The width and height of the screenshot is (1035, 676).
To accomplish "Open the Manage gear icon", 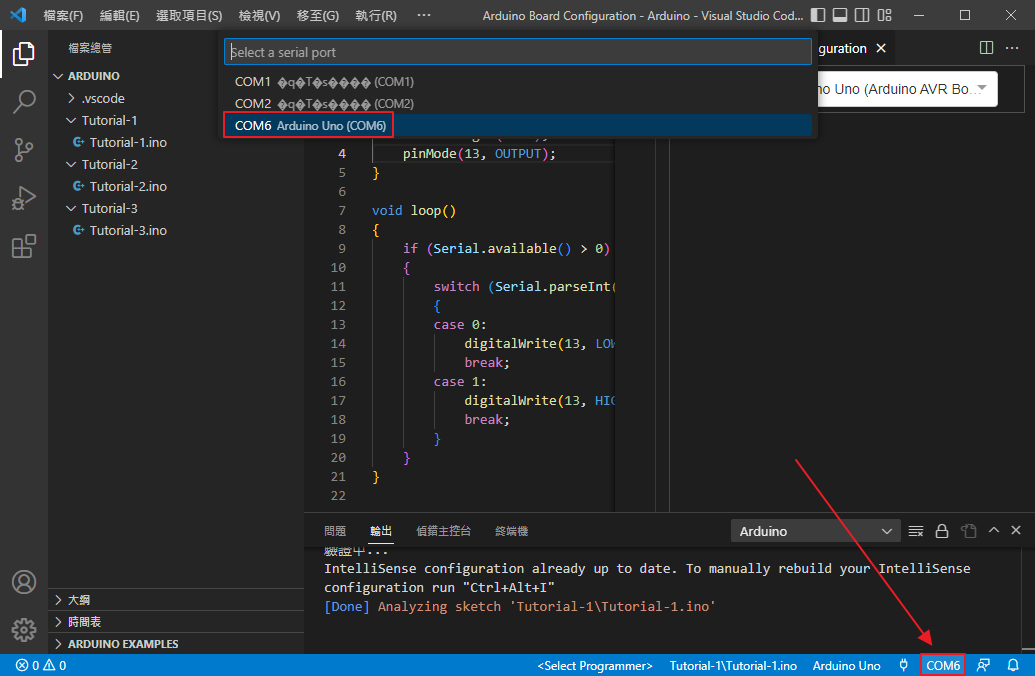I will (24, 630).
